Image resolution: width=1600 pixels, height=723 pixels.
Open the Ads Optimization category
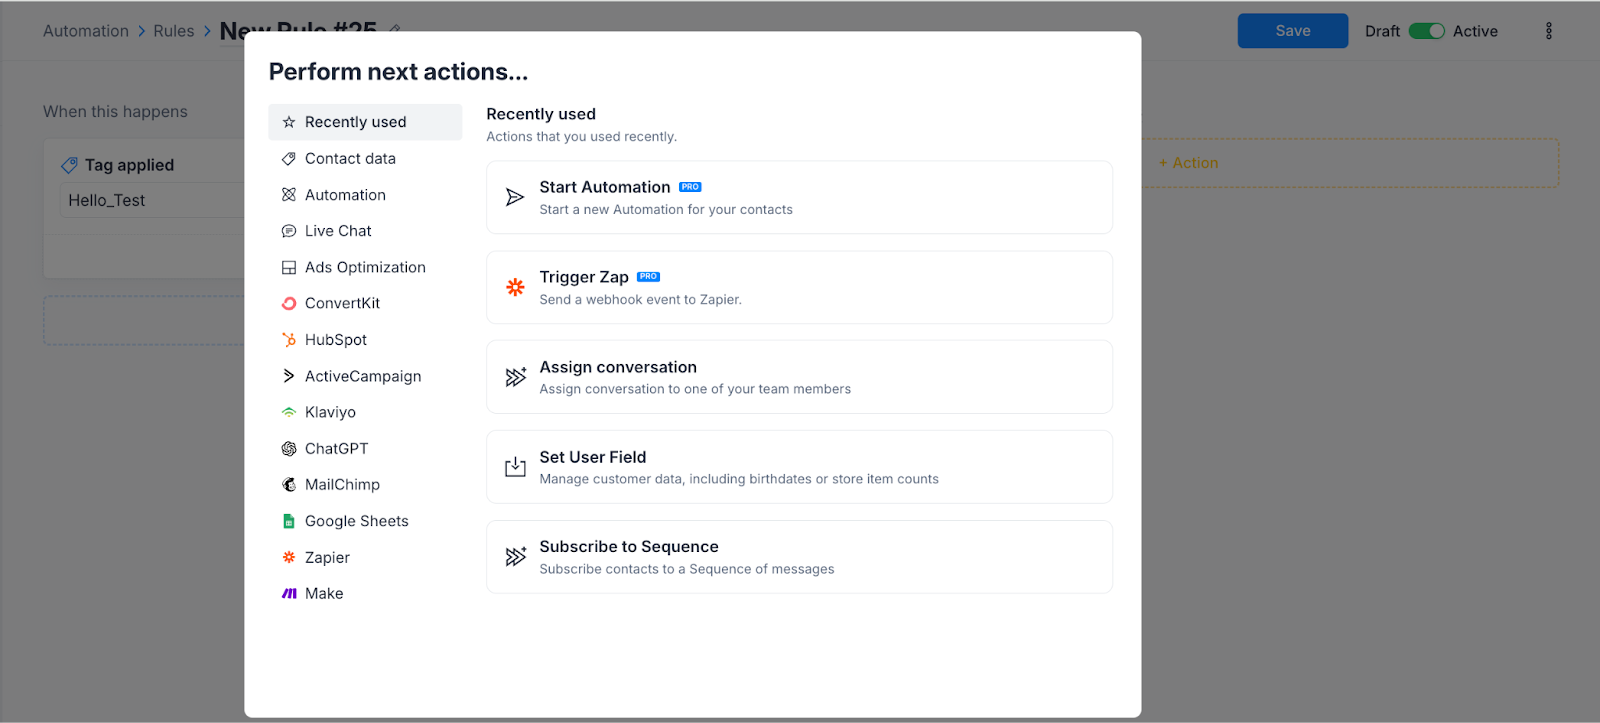(x=365, y=267)
